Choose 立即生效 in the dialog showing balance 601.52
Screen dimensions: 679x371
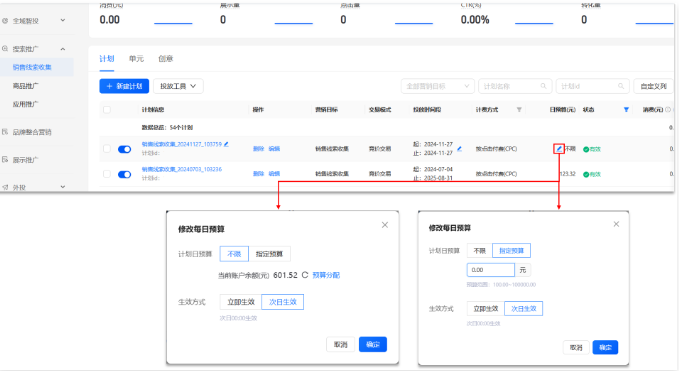click(x=241, y=302)
